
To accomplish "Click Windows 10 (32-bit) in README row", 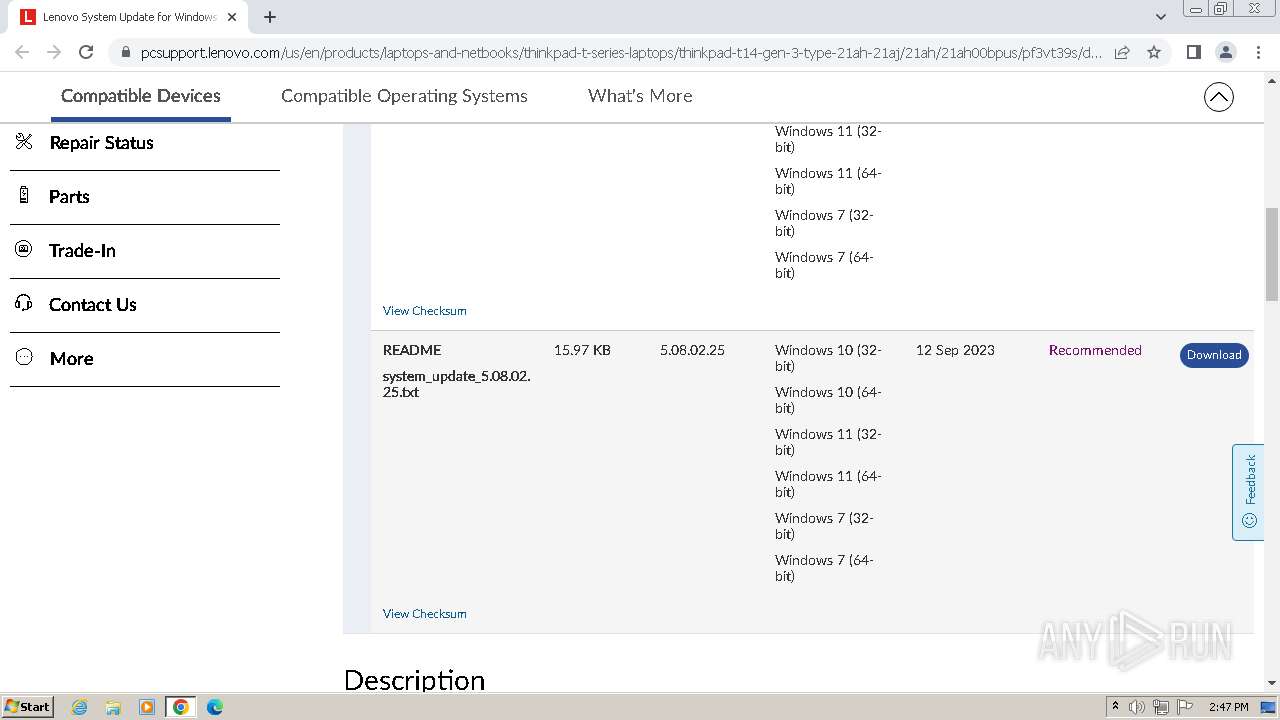I will [x=828, y=358].
